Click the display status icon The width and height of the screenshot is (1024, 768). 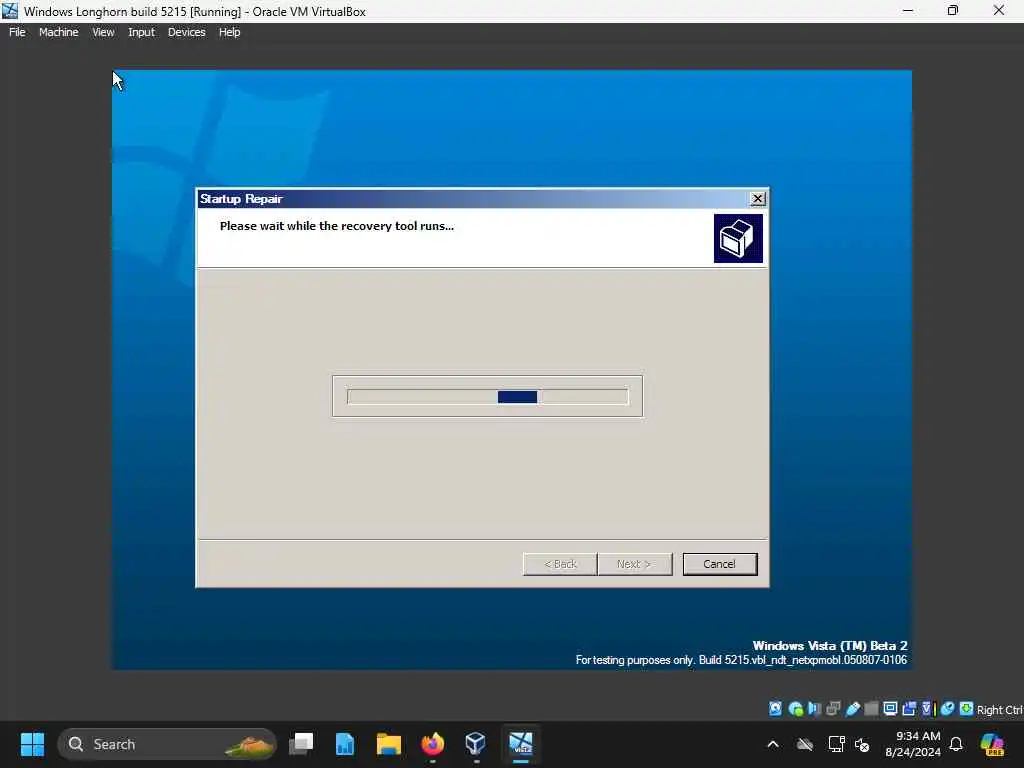point(890,709)
